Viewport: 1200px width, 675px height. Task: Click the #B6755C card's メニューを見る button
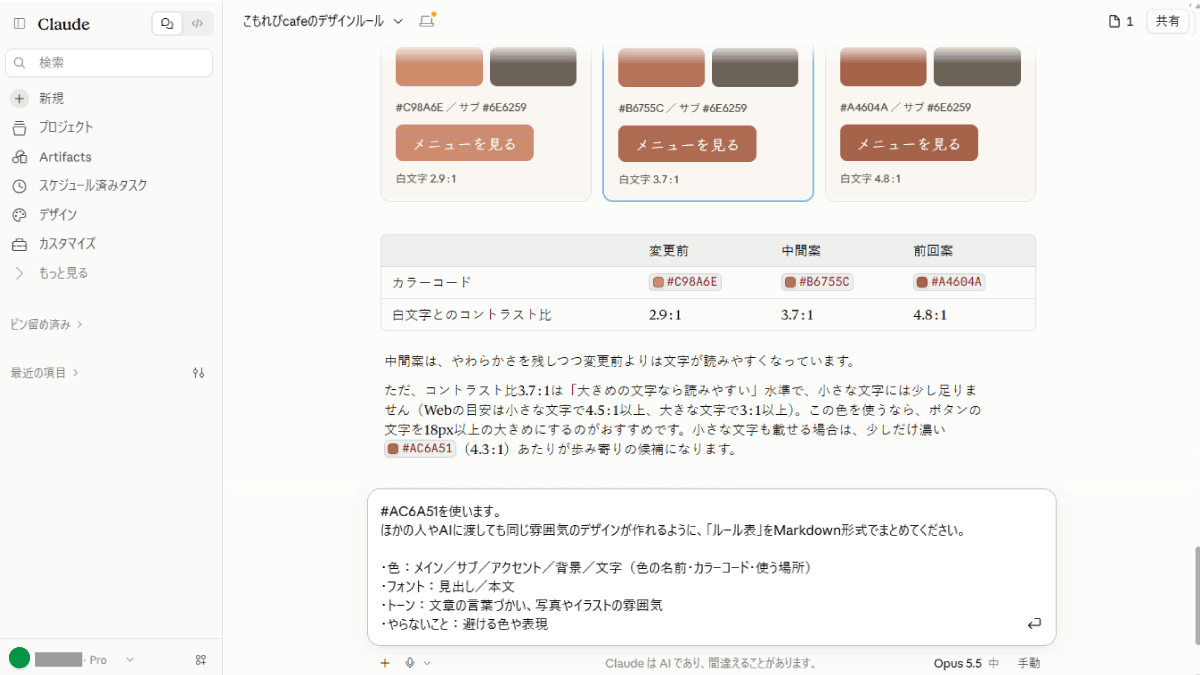(687, 144)
